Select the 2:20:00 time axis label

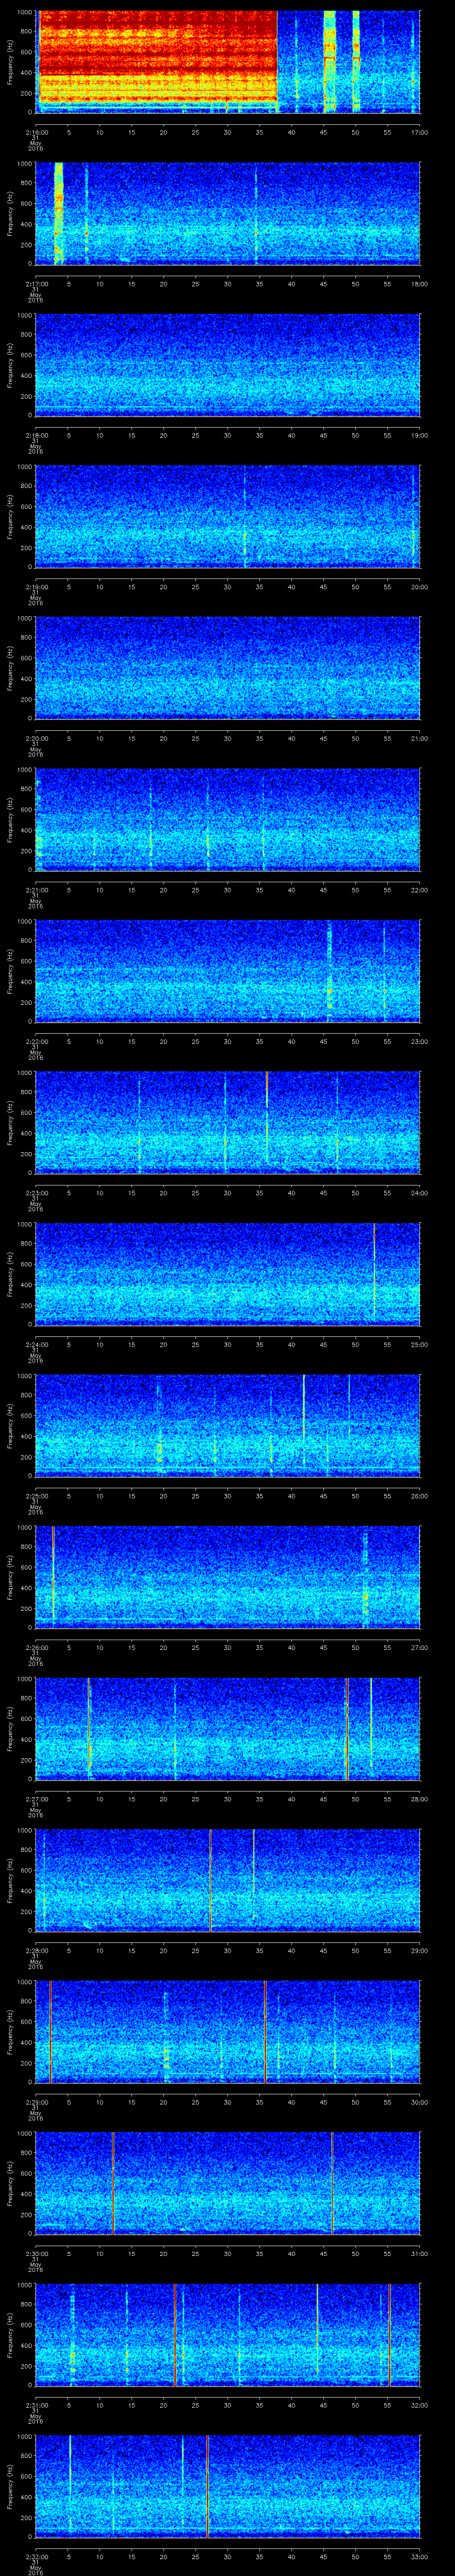[36, 739]
